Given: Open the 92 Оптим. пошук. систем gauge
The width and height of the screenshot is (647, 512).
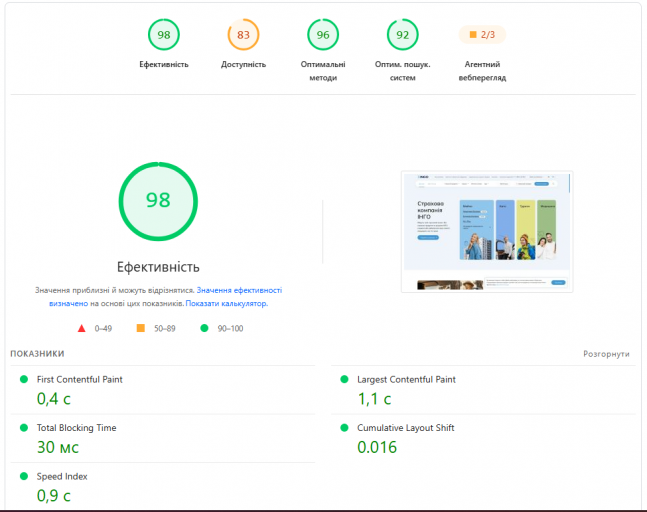Looking at the screenshot, I should (403, 35).
